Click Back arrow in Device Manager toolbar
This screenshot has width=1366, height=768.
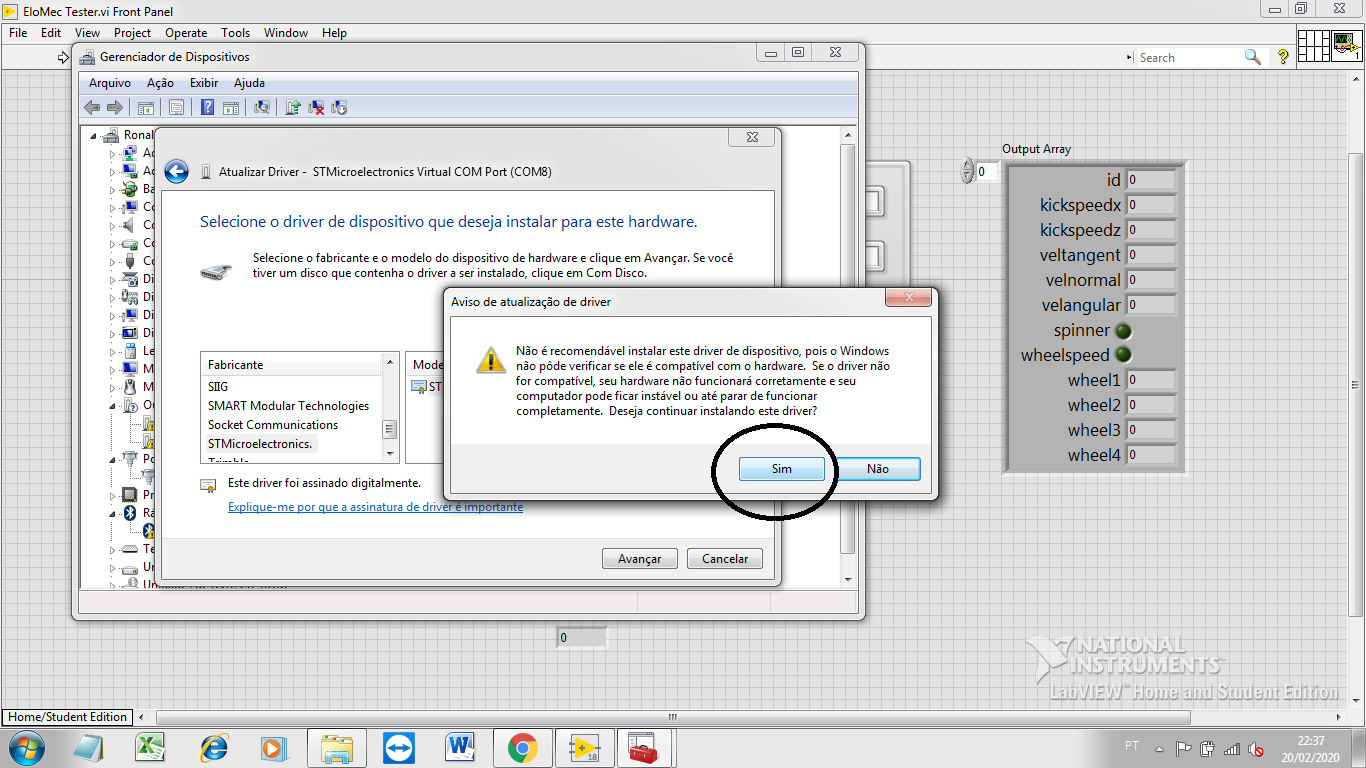pos(92,108)
